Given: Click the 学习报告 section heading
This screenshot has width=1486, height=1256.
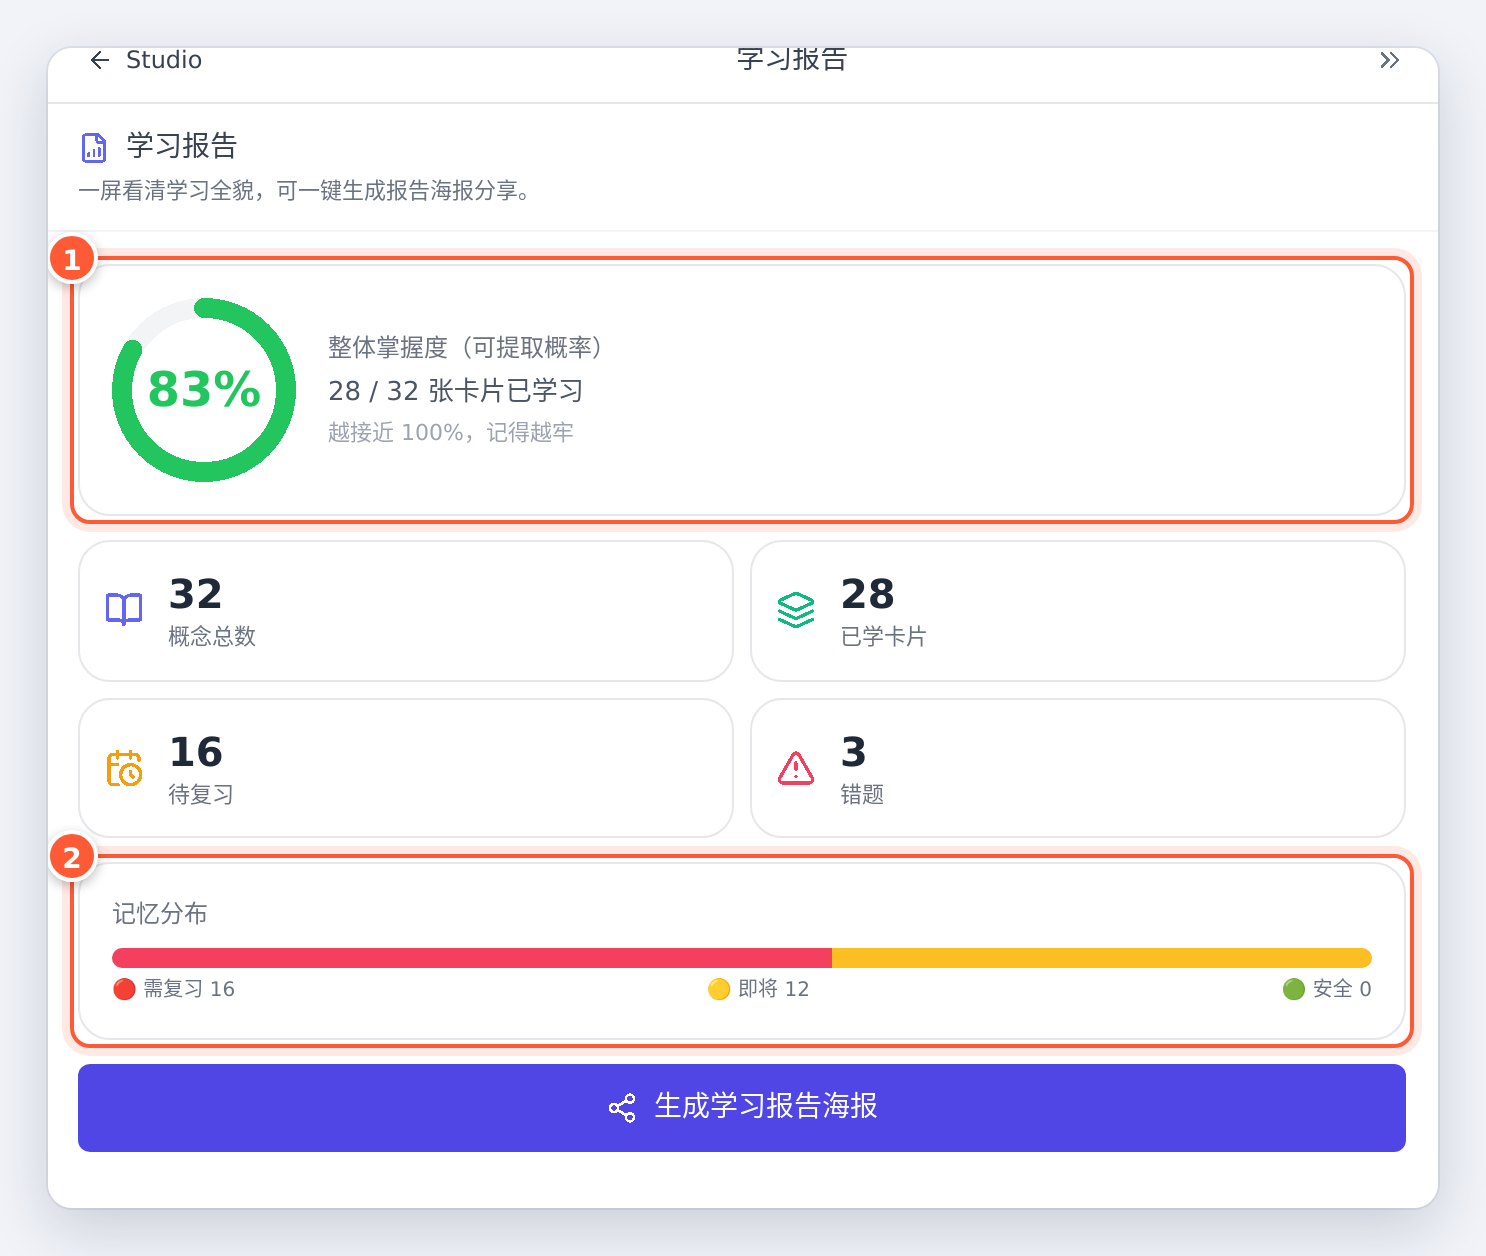Looking at the screenshot, I should coord(181,147).
